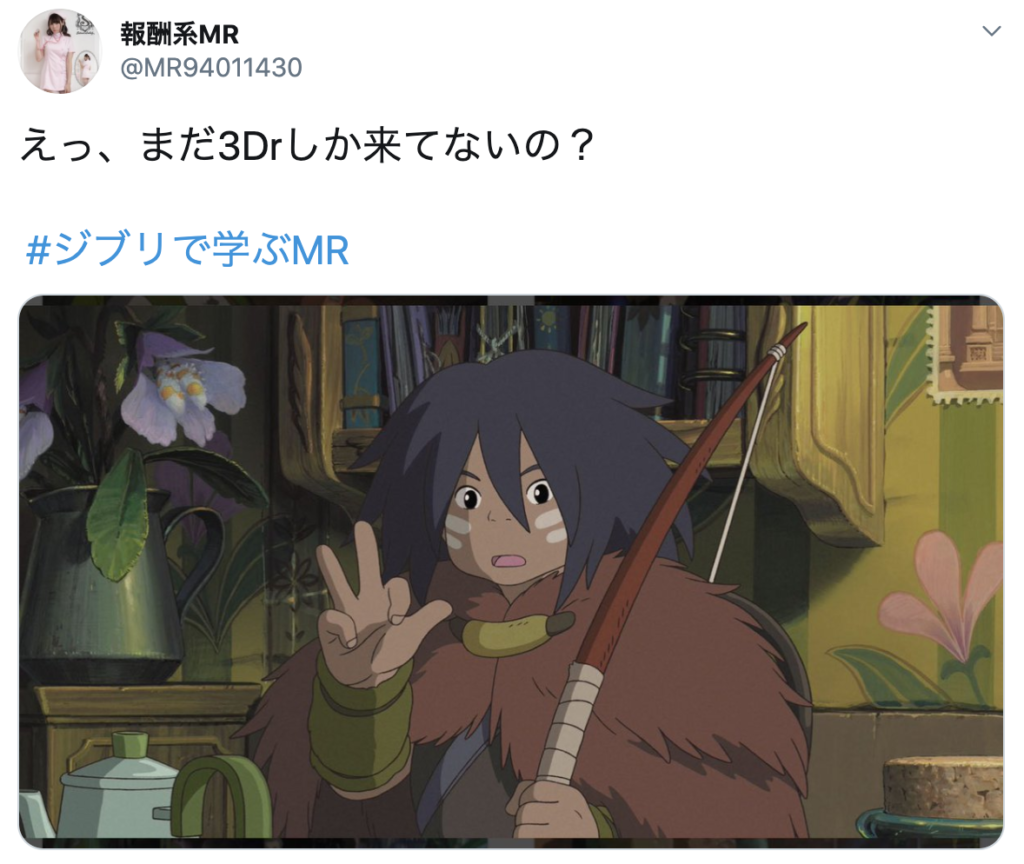Viewport: 1024px width, 864px height.
Task: Open the attached anime image
Action: point(511,572)
